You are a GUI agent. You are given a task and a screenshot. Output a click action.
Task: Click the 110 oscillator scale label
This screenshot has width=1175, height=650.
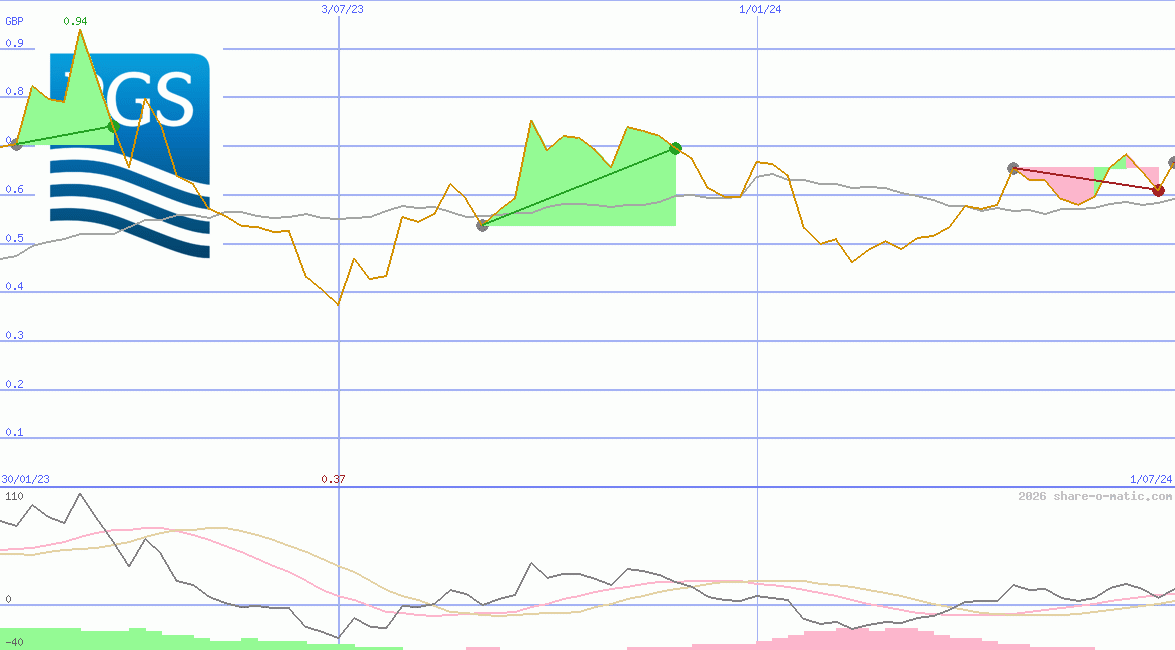click(14, 496)
